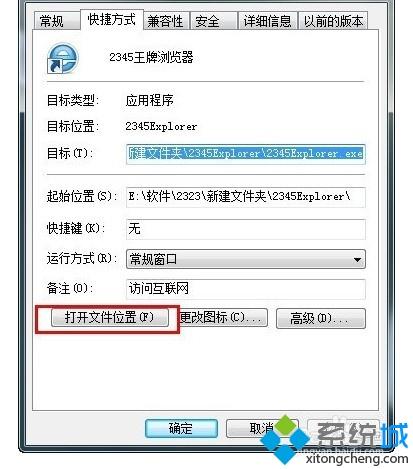This screenshot has width=413, height=469.
Task: Select the 快捷方式 tab
Action: click(x=112, y=19)
